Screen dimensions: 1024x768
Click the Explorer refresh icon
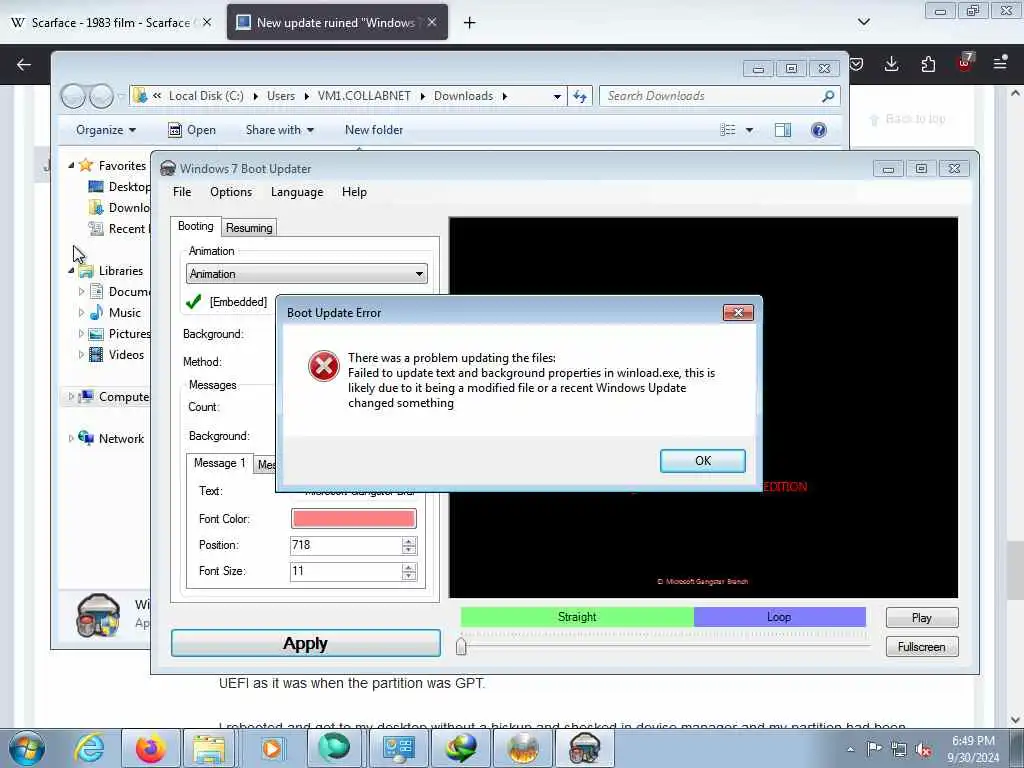(580, 96)
